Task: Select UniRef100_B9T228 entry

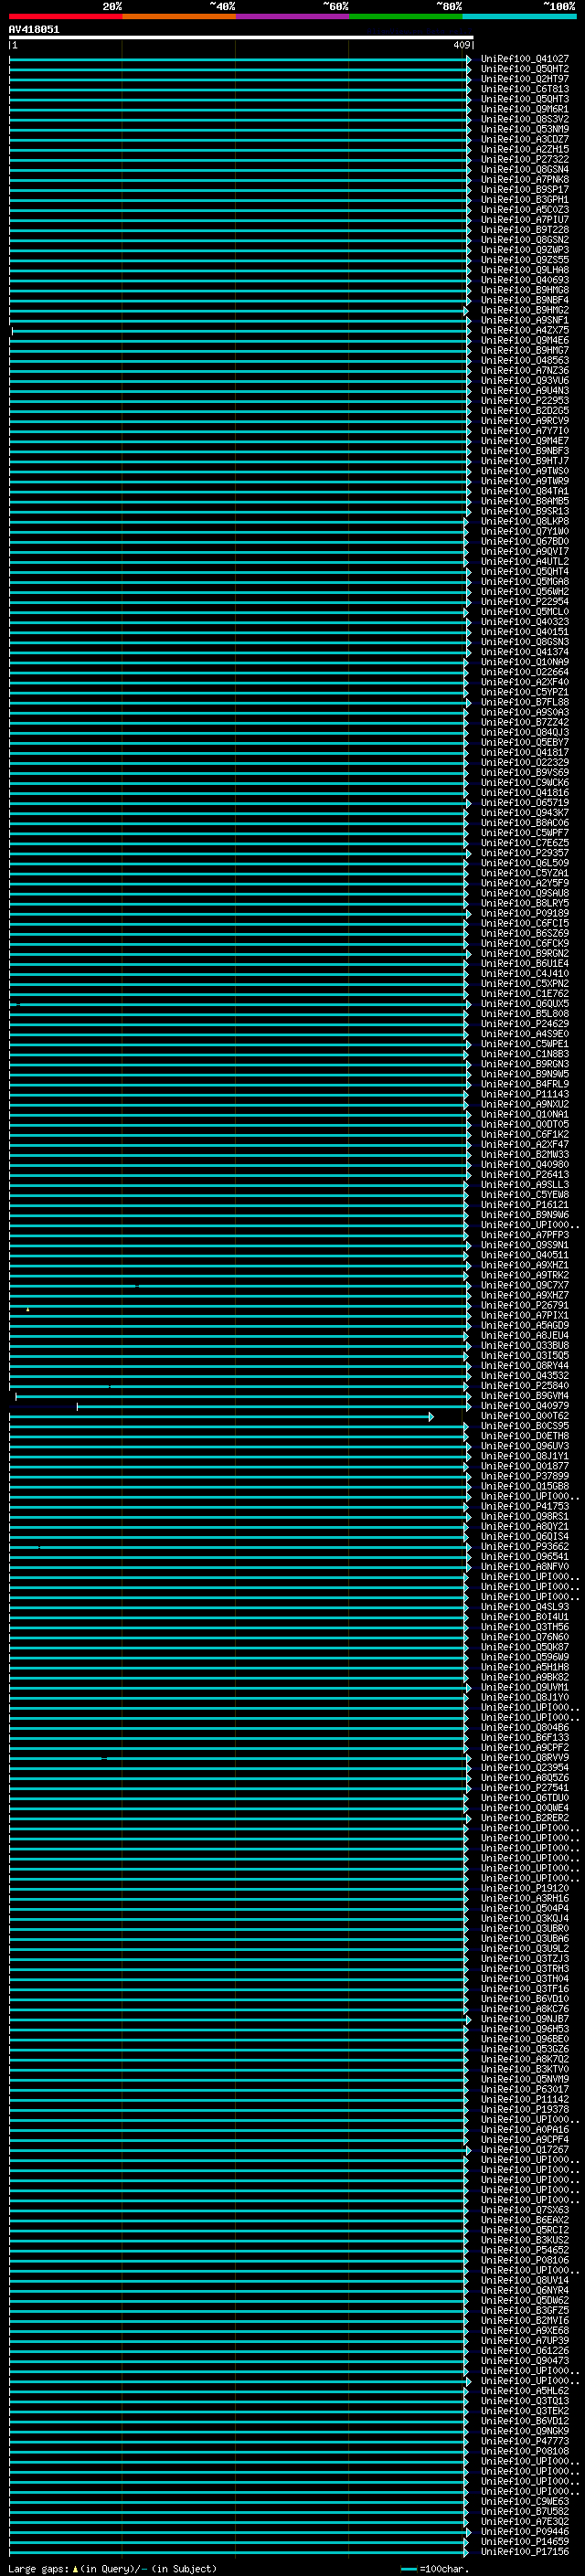Action: 524,230
